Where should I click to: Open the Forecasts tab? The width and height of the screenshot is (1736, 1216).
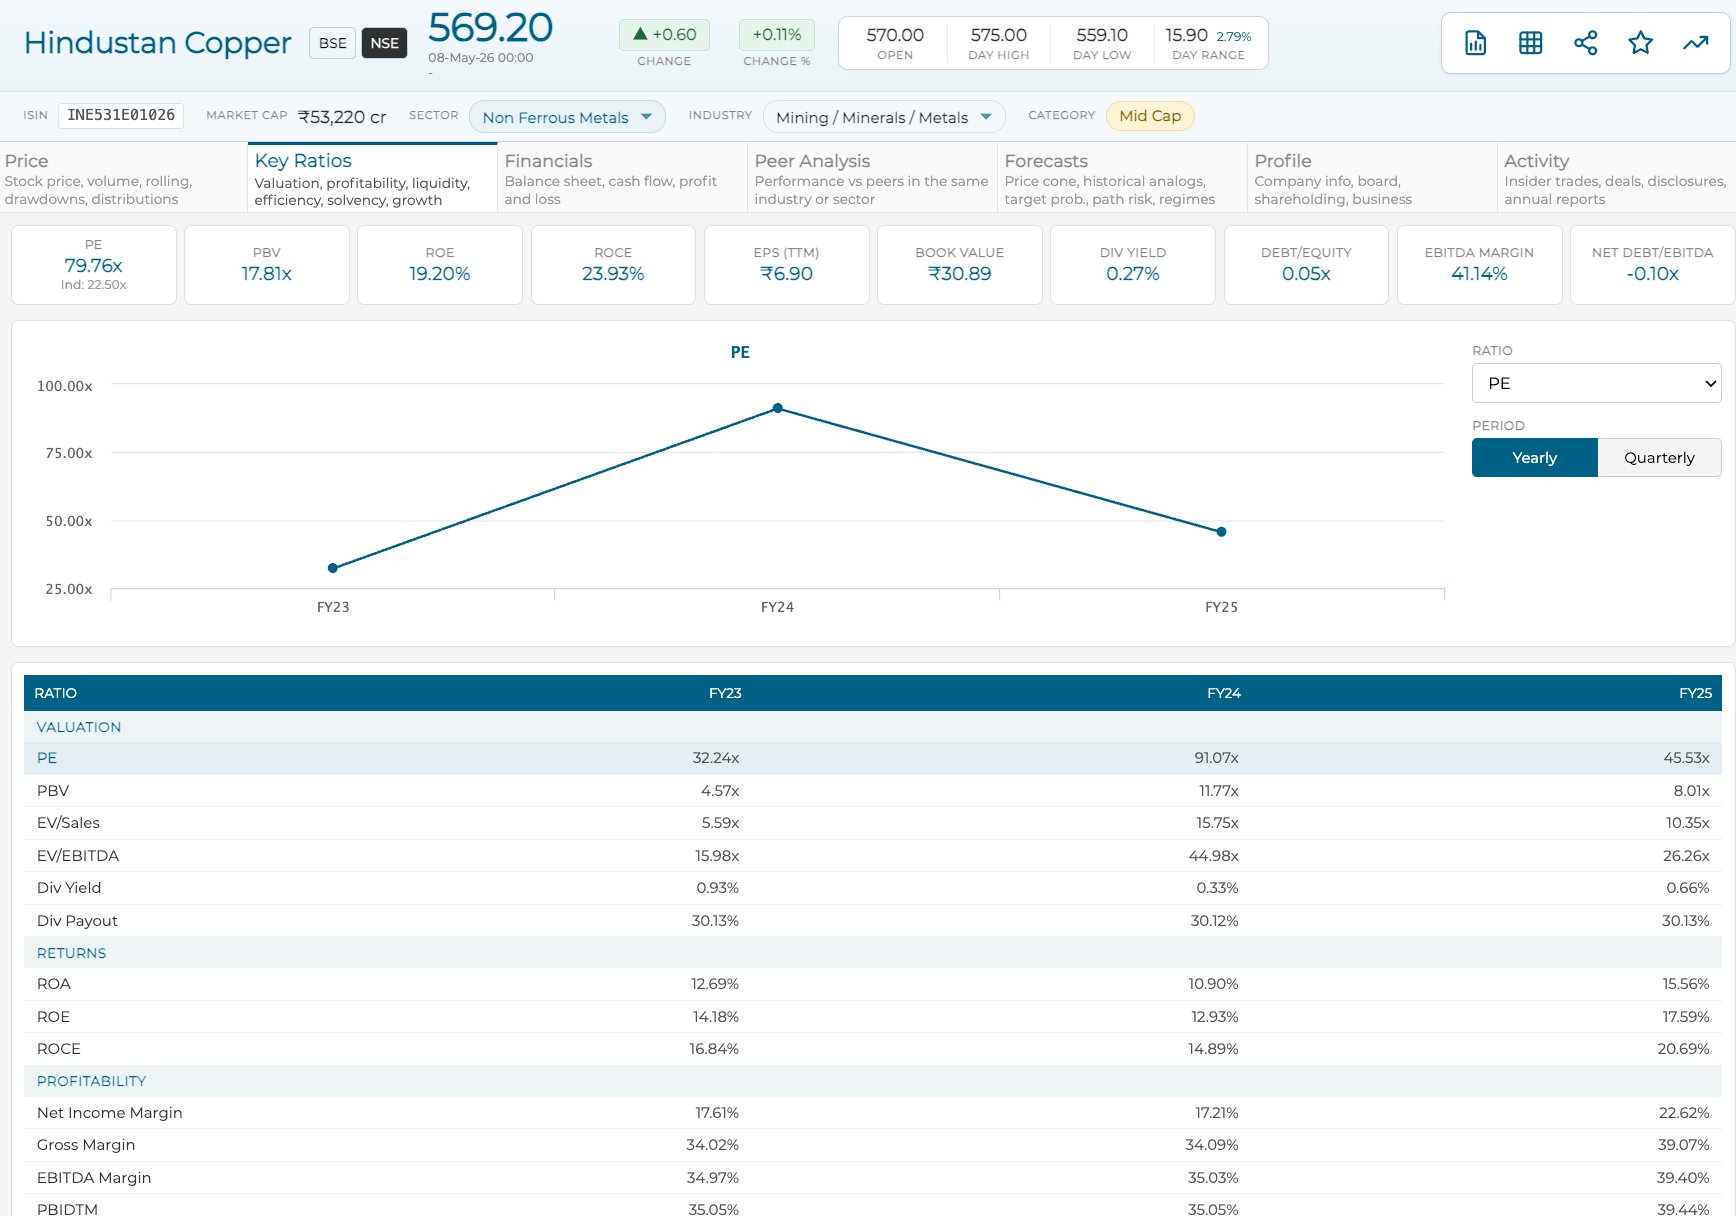pos(1122,178)
